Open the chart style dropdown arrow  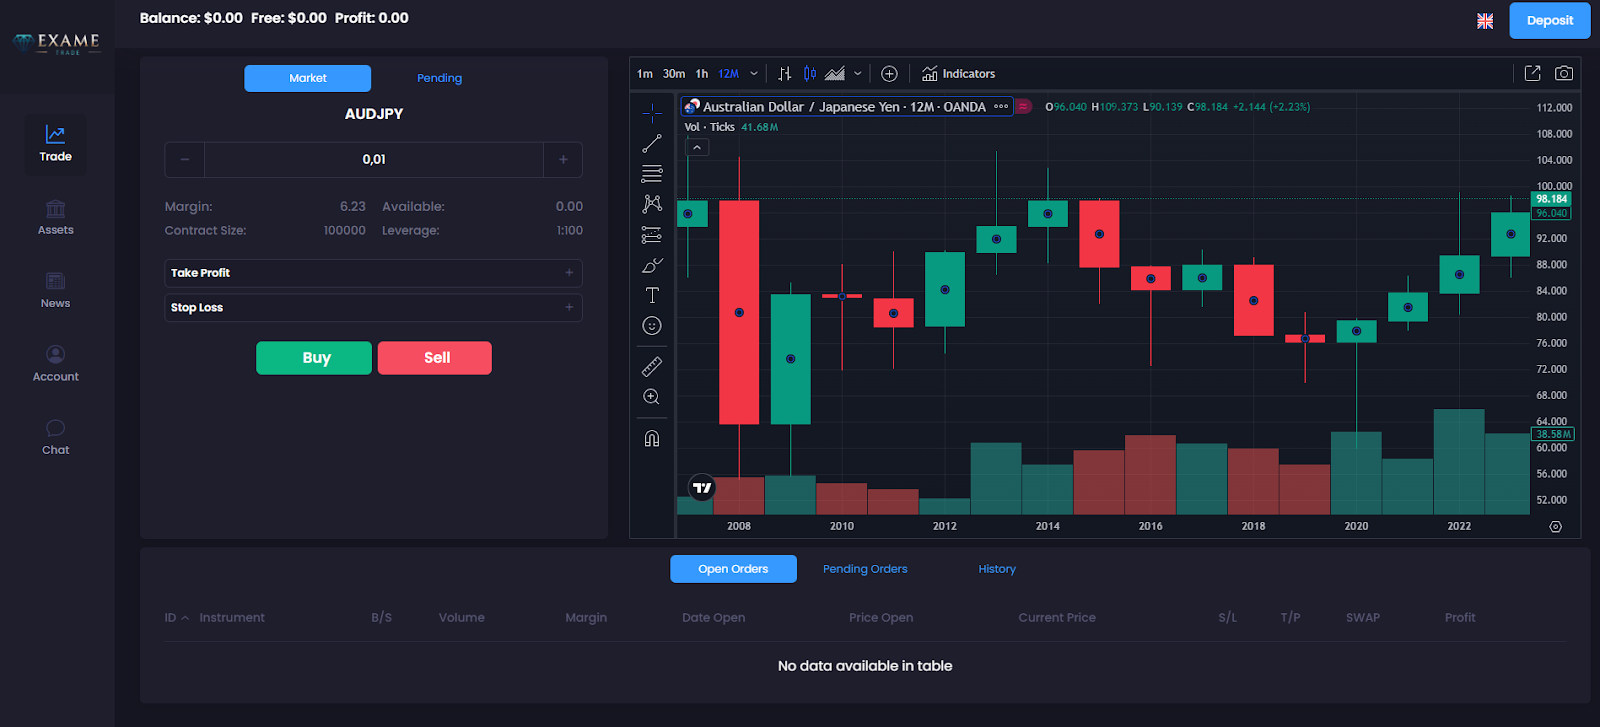pos(858,74)
